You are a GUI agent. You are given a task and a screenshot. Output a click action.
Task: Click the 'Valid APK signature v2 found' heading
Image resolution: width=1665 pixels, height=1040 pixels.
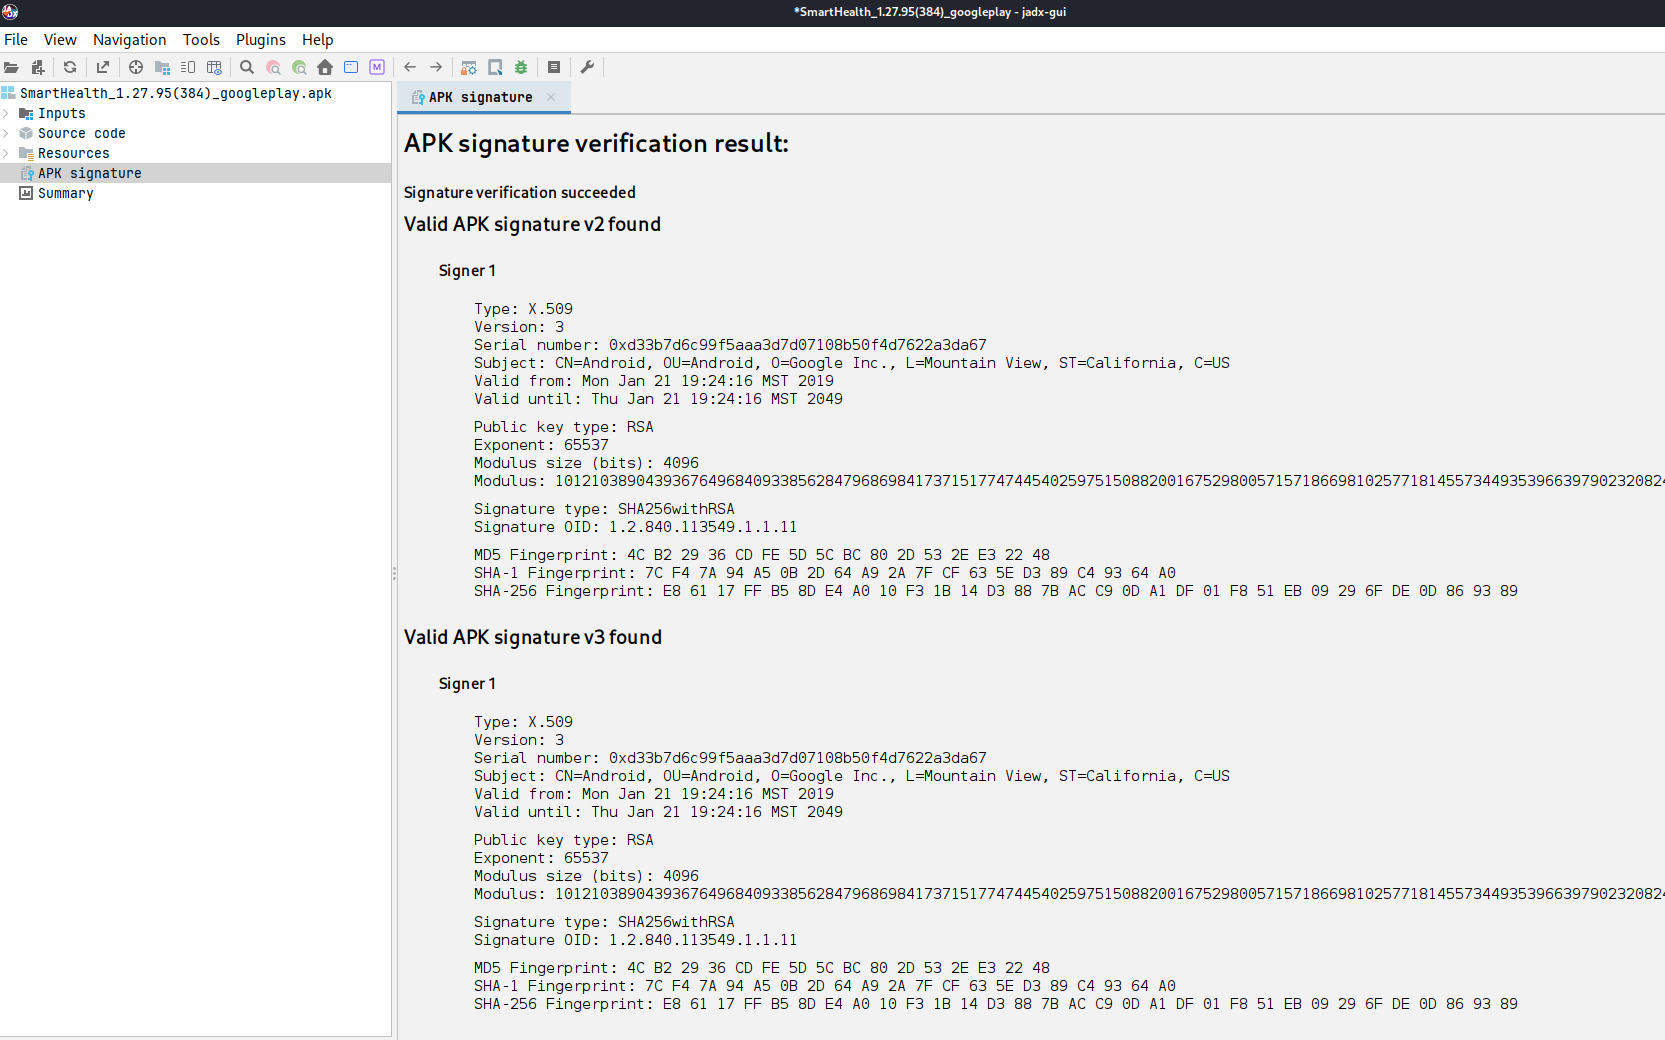click(532, 224)
